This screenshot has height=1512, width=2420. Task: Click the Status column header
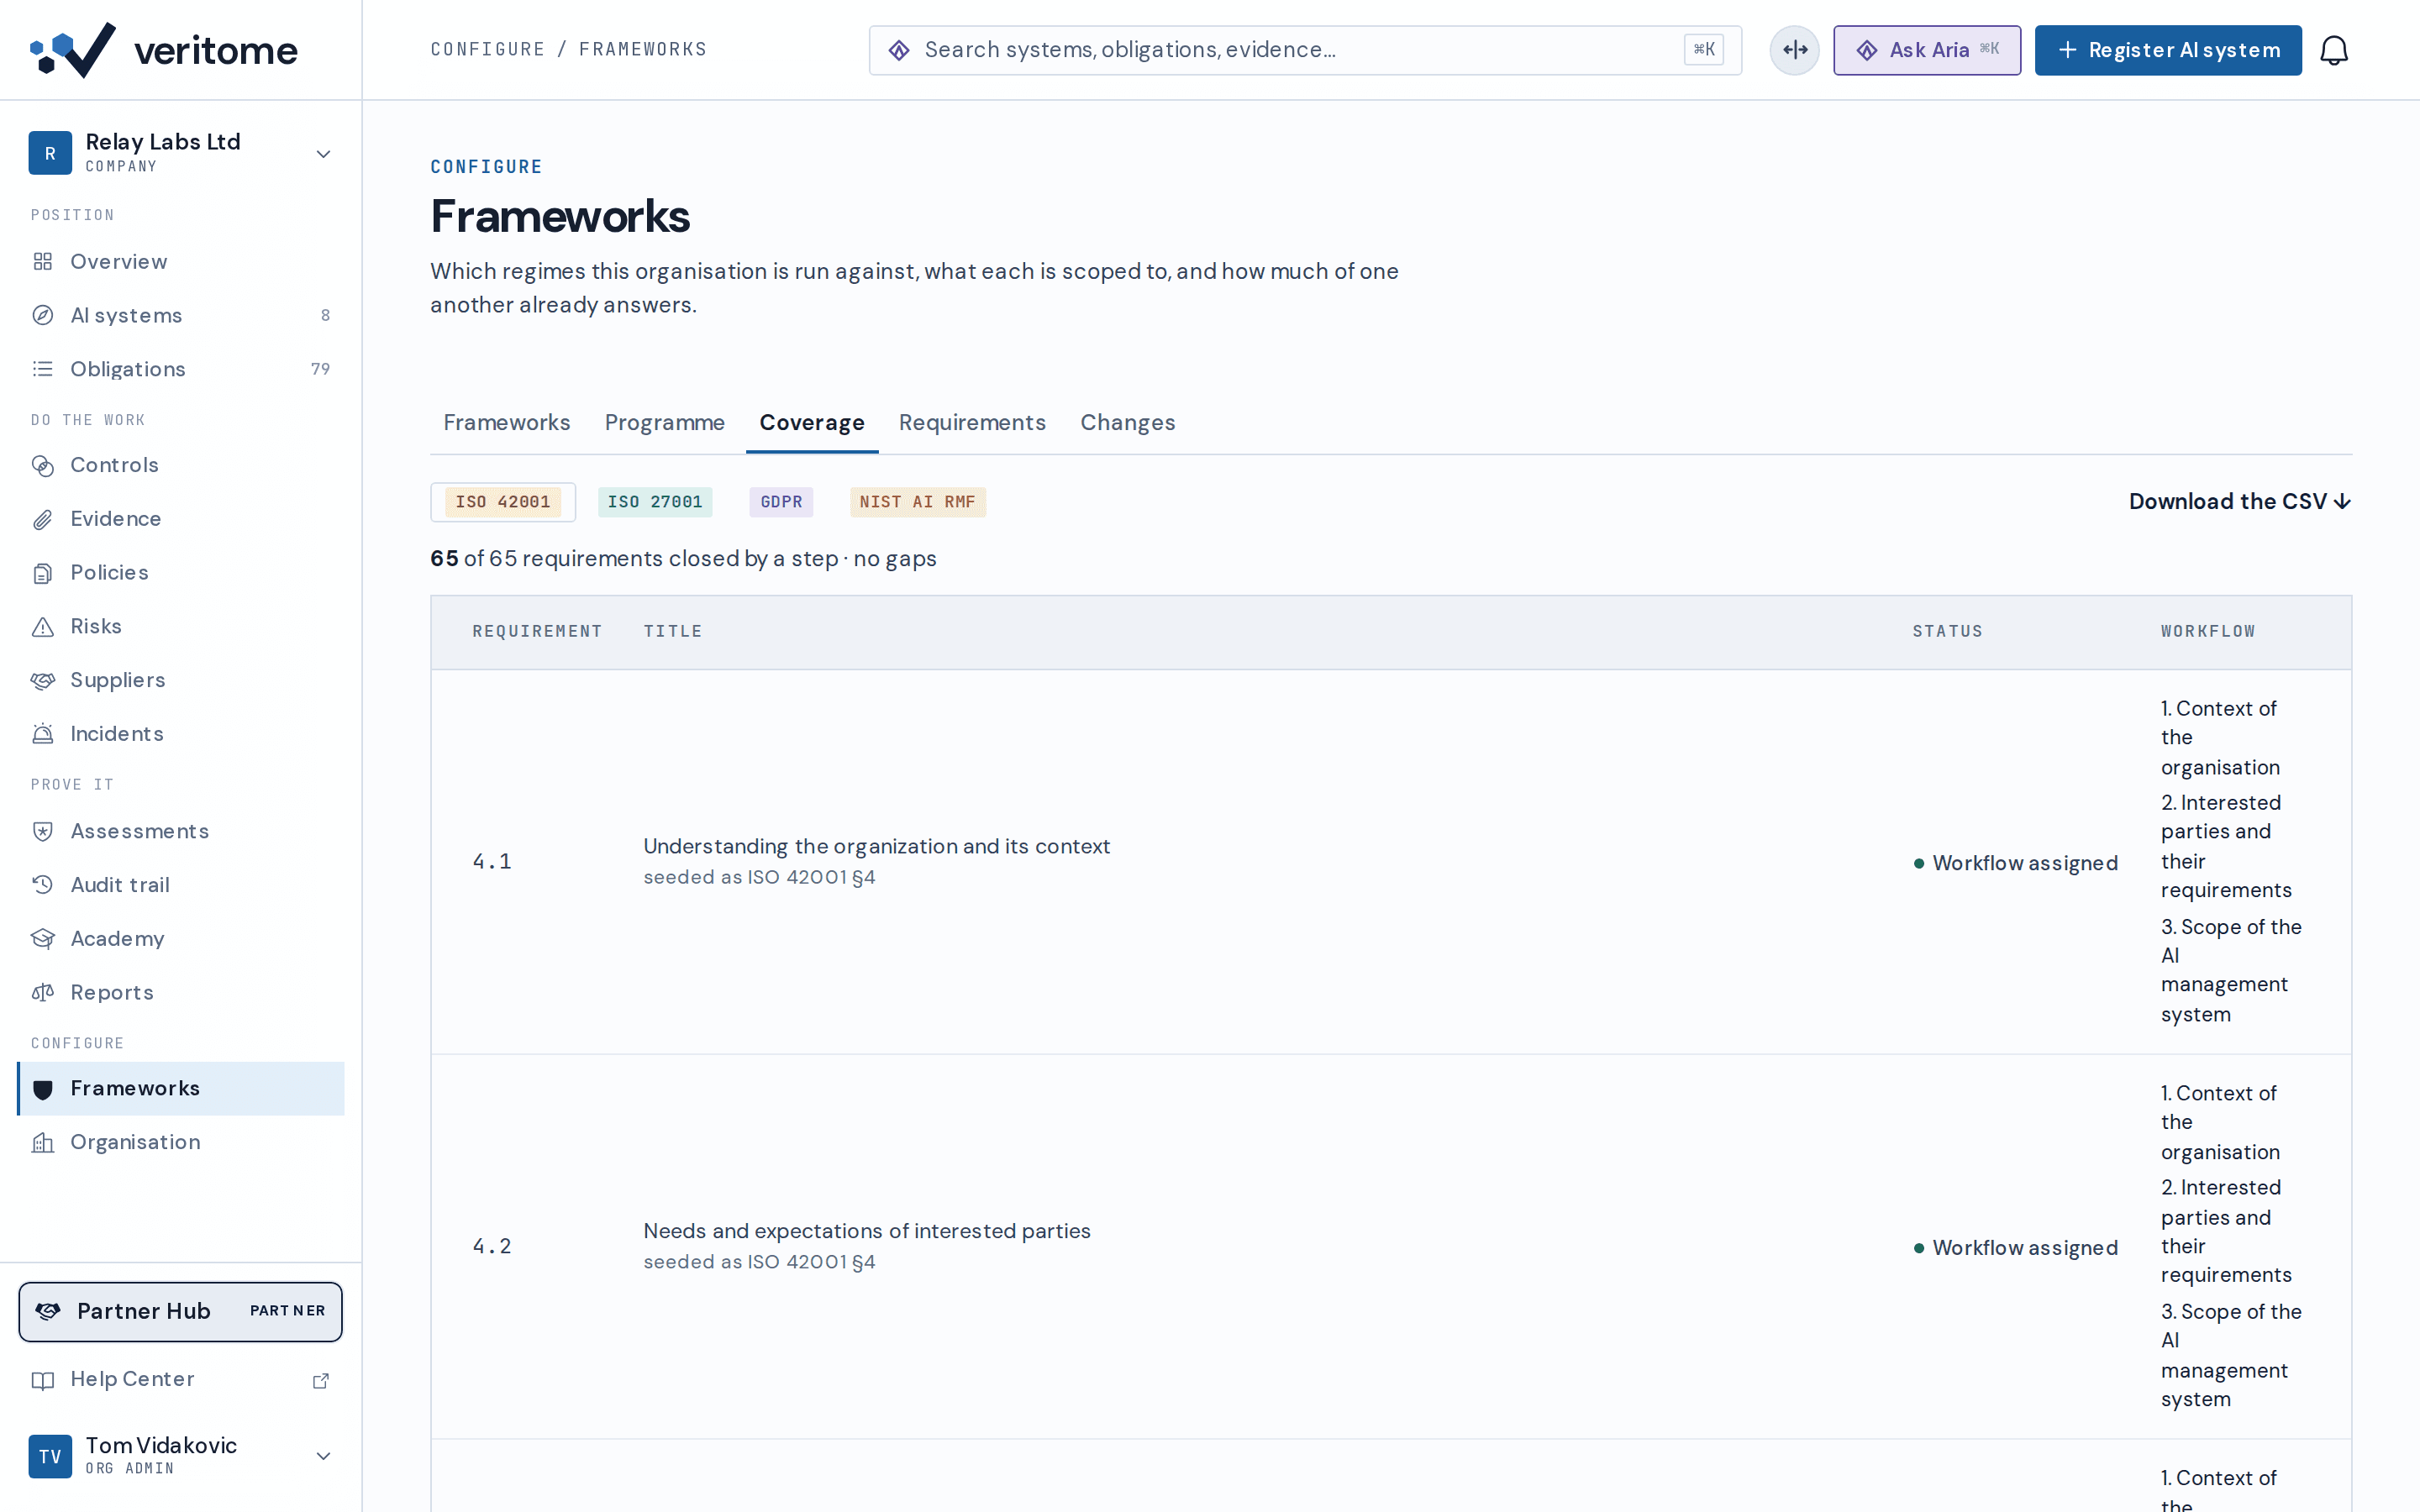pos(1947,632)
